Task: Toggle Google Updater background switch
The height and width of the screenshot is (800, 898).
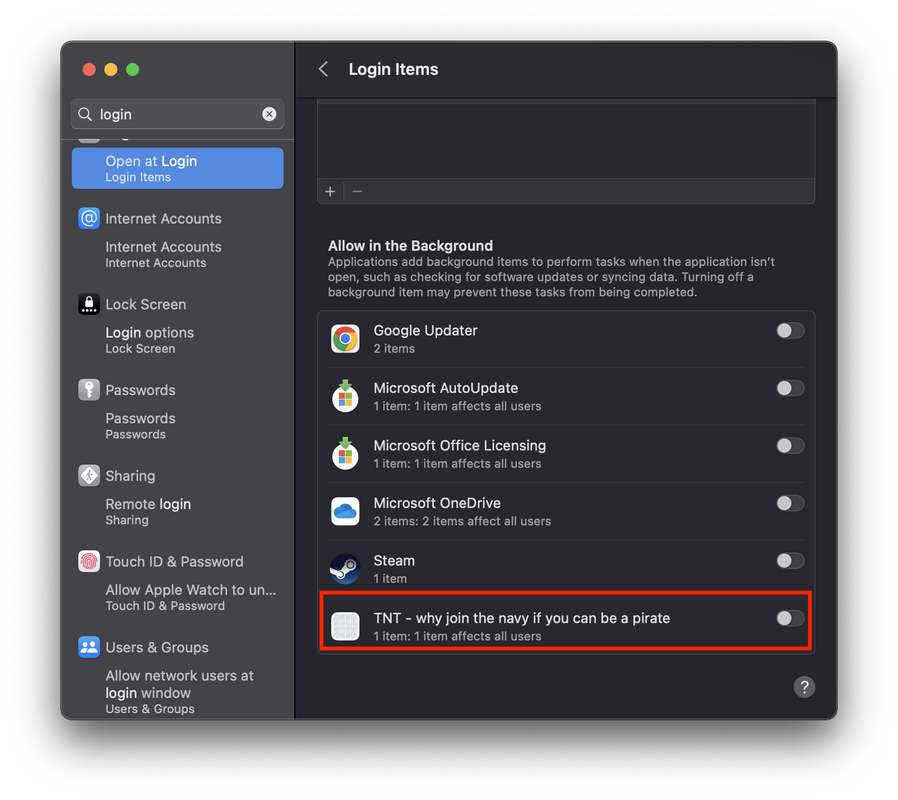Action: 790,330
